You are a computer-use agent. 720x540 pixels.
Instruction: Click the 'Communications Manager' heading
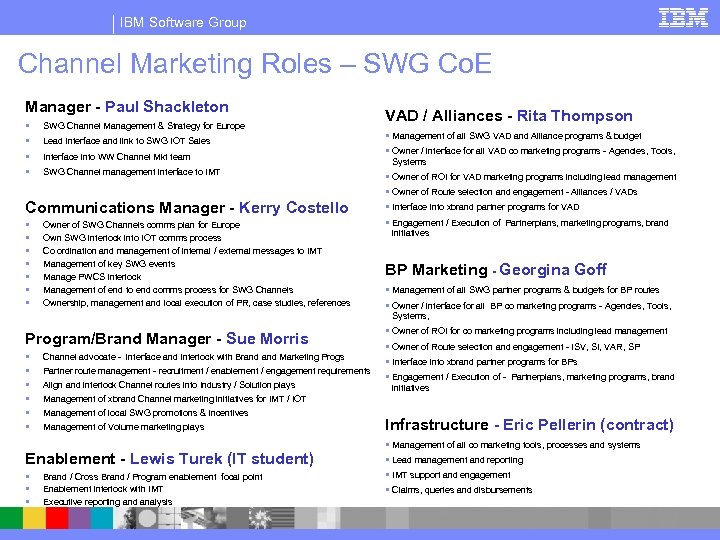tap(125, 208)
